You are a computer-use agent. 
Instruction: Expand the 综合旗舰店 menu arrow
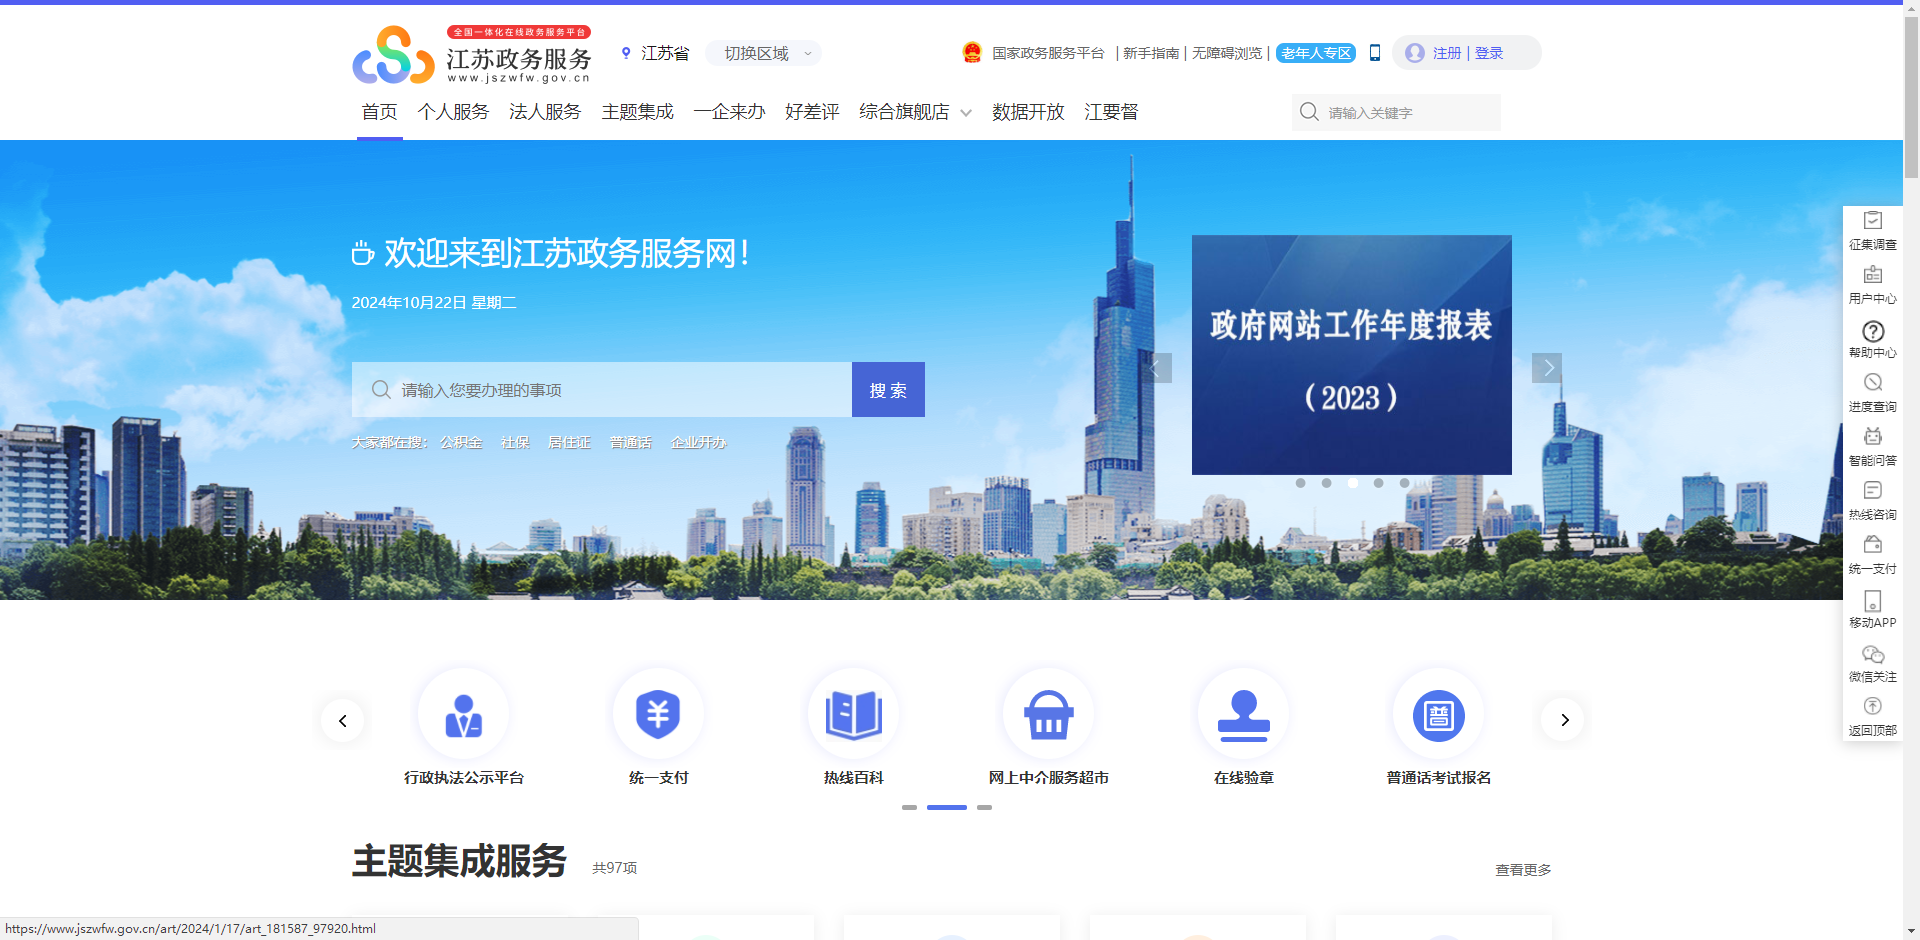966,113
